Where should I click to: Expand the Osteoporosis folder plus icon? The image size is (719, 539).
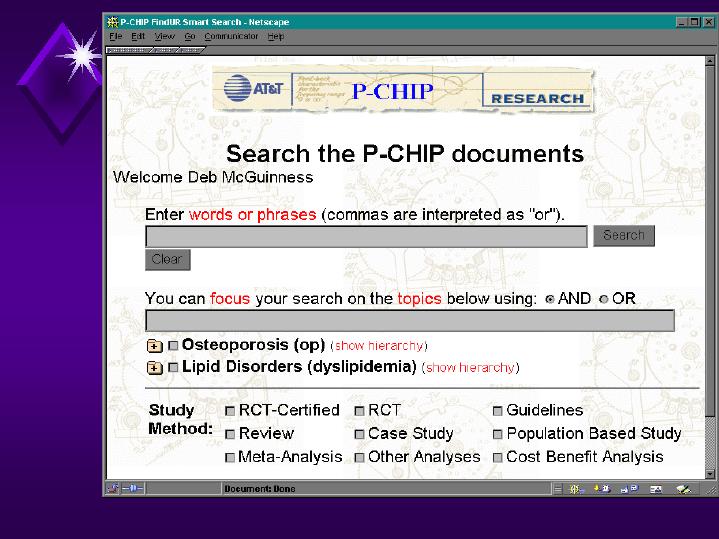[155, 345]
